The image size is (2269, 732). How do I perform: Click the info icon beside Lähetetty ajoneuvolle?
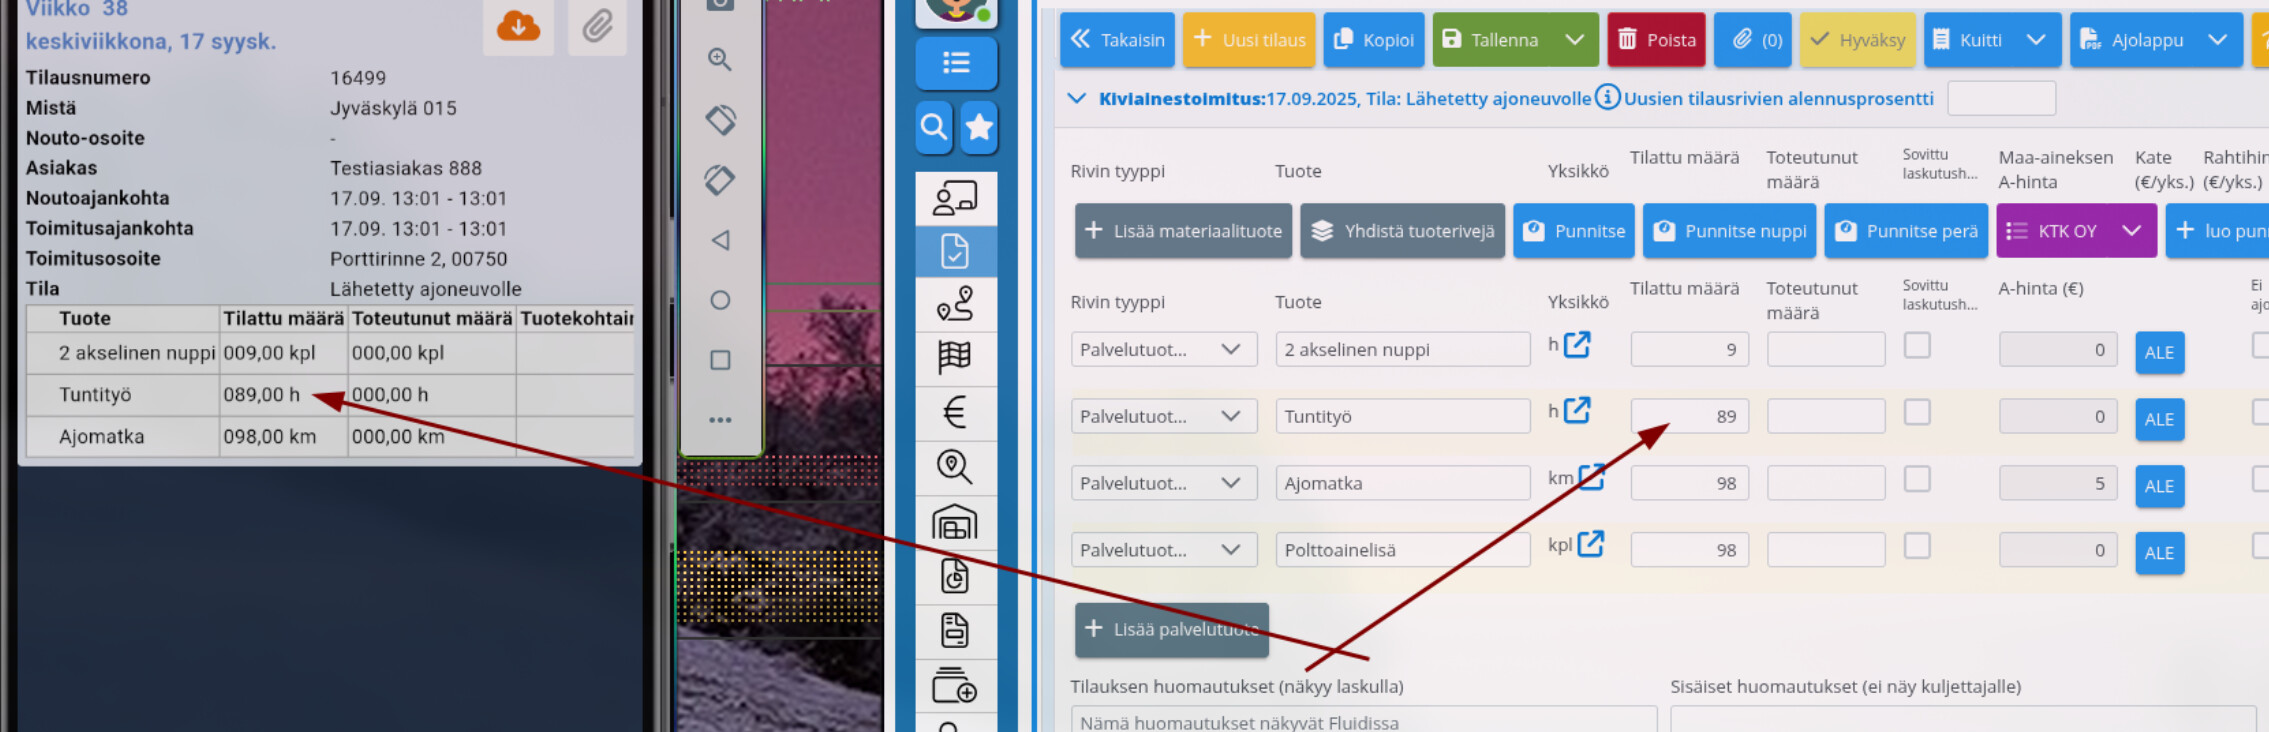1607,98
